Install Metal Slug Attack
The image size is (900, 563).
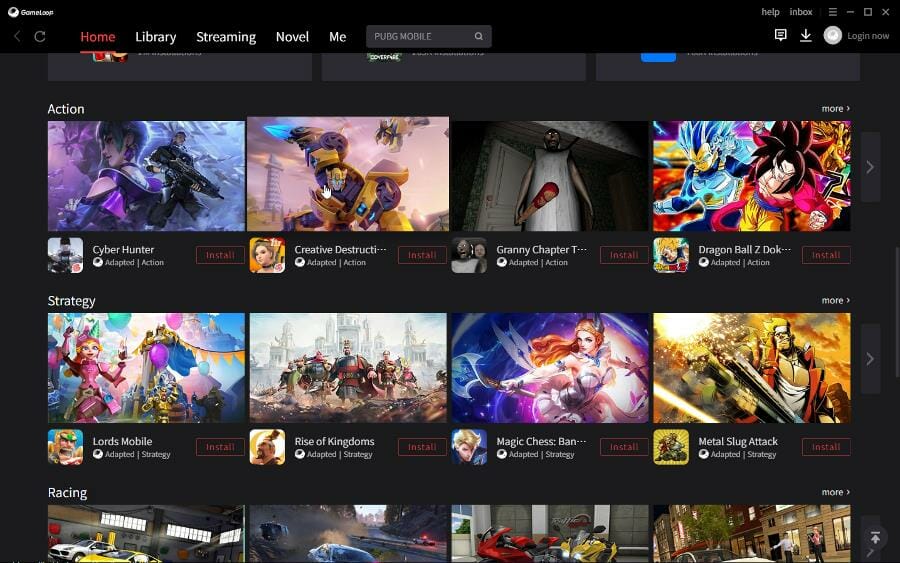(x=827, y=446)
